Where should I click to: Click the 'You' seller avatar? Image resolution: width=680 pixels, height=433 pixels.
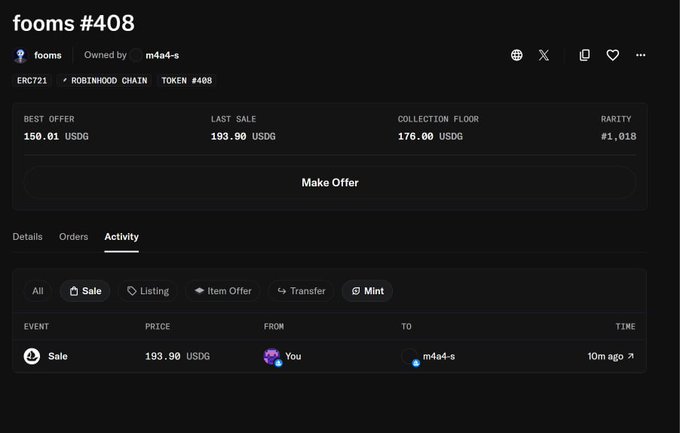[x=272, y=357]
